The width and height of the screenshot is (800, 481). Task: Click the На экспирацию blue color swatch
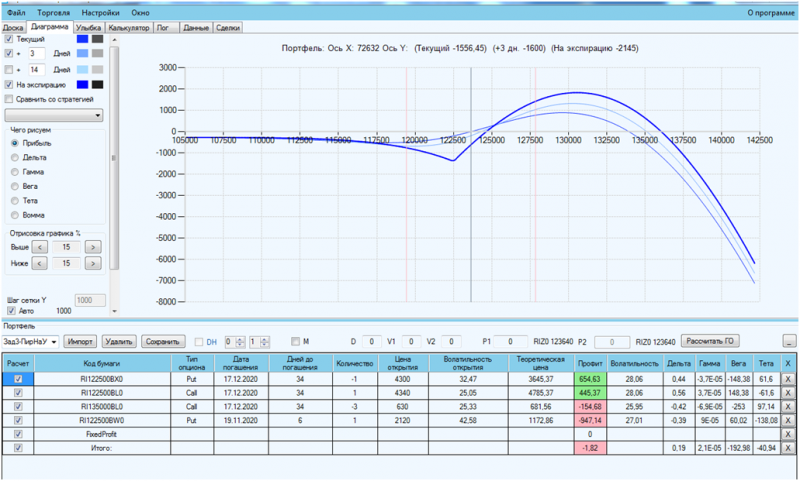(x=82, y=85)
